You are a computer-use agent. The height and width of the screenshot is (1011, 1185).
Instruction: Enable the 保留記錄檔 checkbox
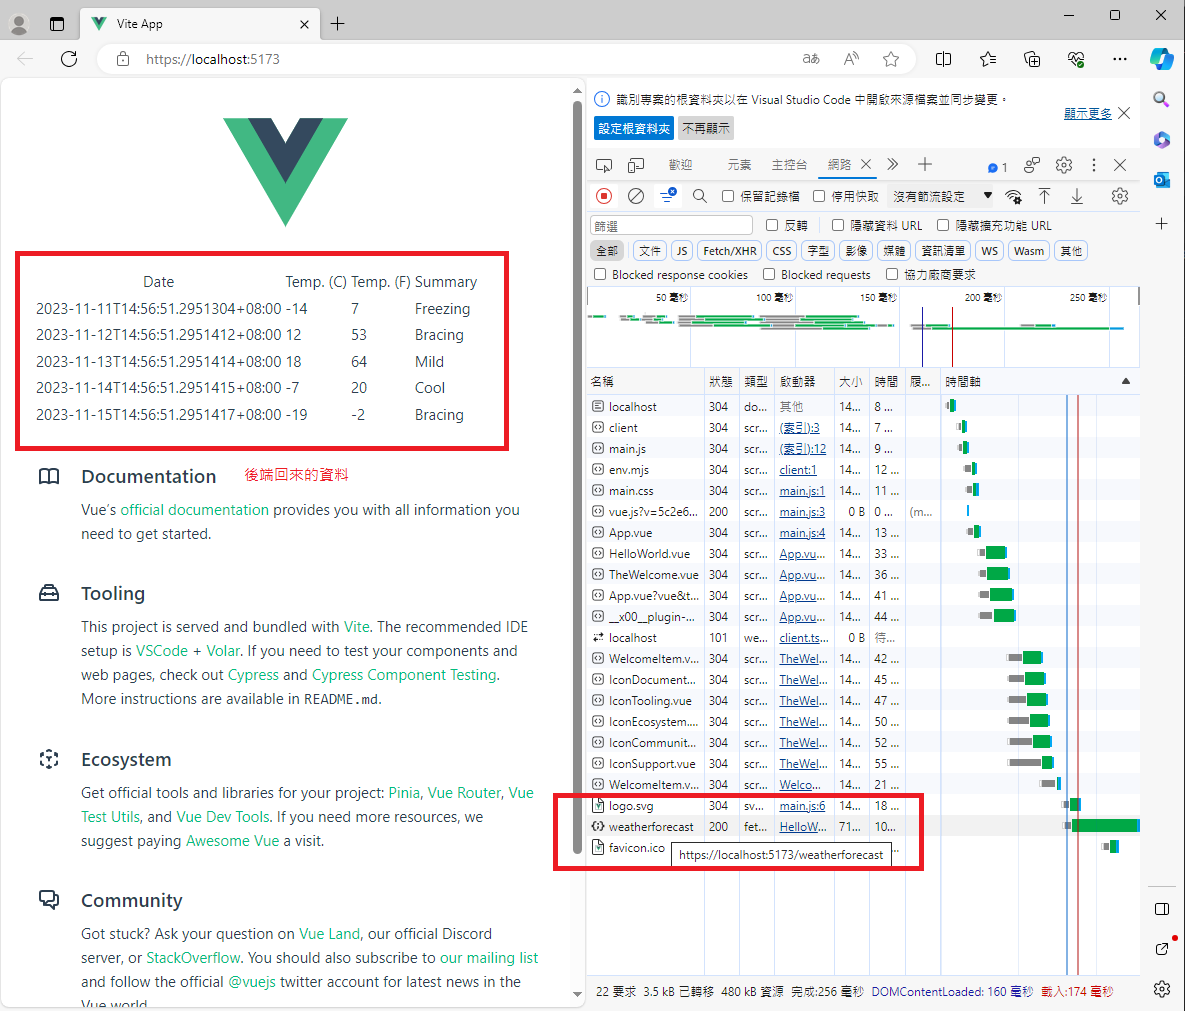click(728, 196)
